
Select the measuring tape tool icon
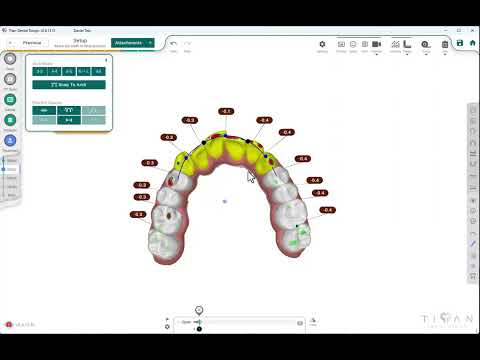point(426,44)
